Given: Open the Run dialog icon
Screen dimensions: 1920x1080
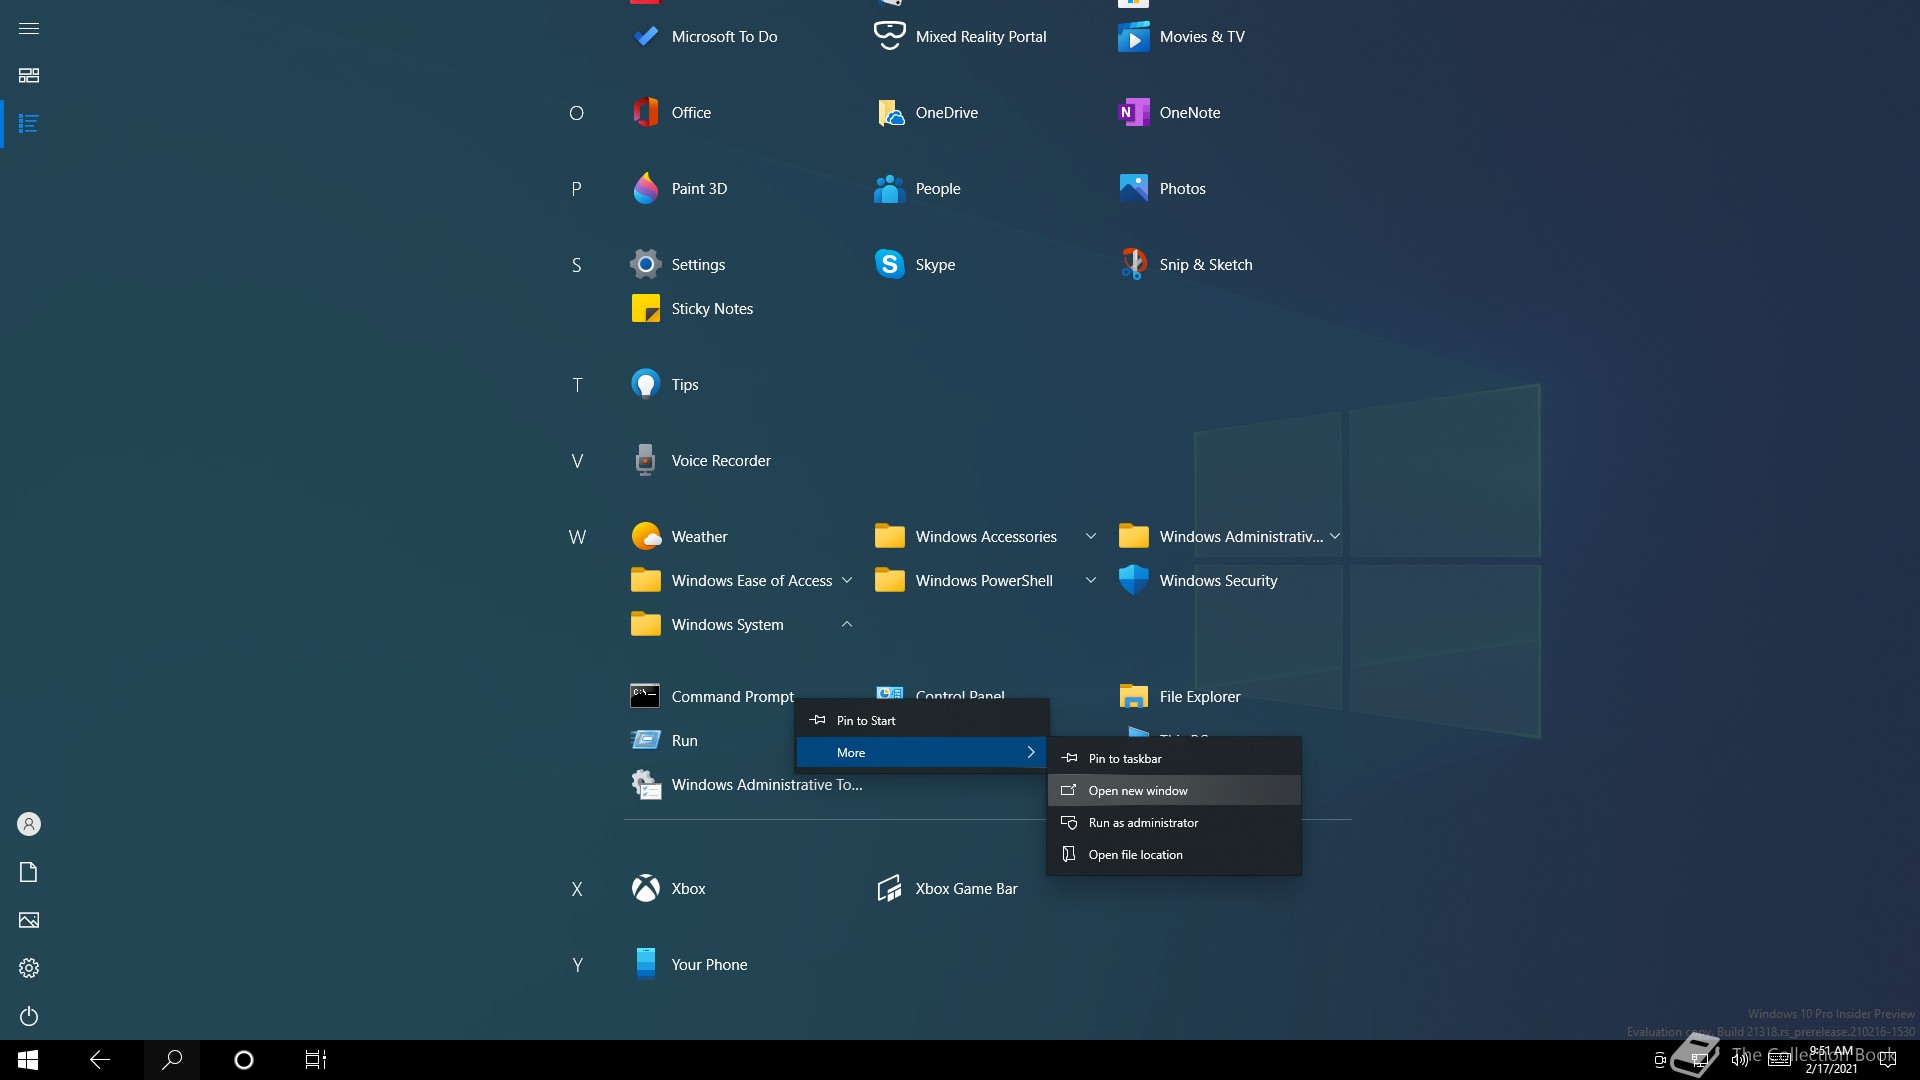Looking at the screenshot, I should pos(645,741).
